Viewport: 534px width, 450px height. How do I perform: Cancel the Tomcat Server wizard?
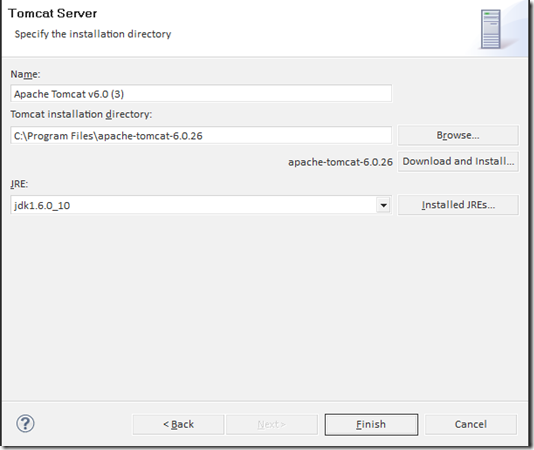[x=471, y=424]
